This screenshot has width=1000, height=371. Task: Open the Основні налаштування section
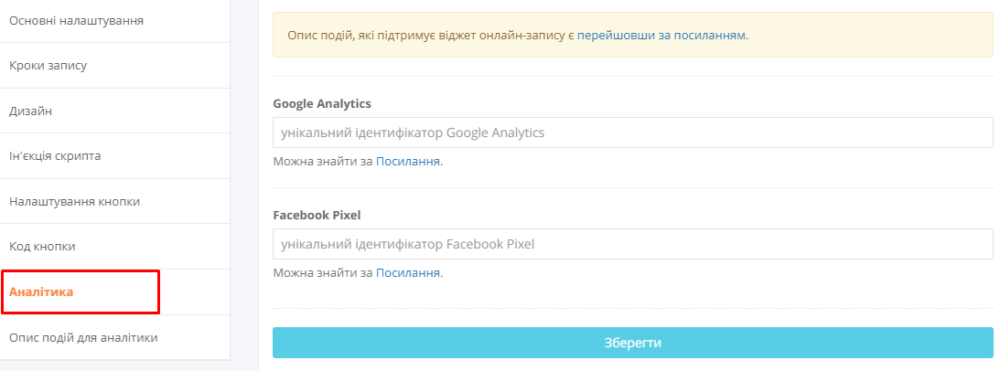tap(115, 21)
